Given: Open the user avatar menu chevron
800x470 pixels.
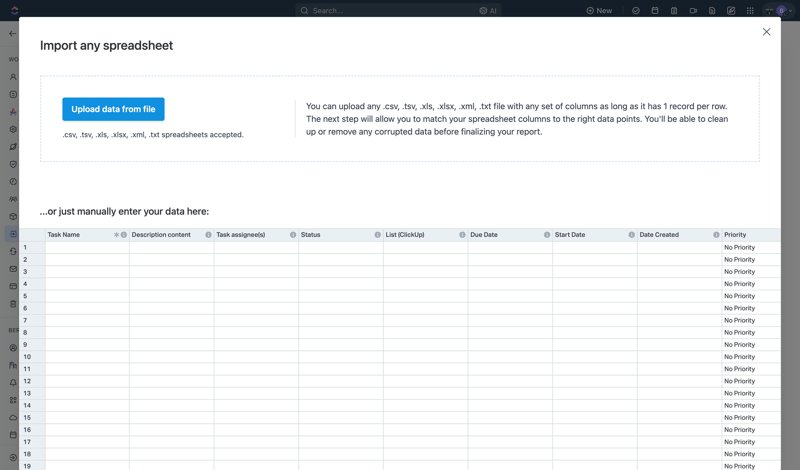Looking at the screenshot, I should point(791,11).
